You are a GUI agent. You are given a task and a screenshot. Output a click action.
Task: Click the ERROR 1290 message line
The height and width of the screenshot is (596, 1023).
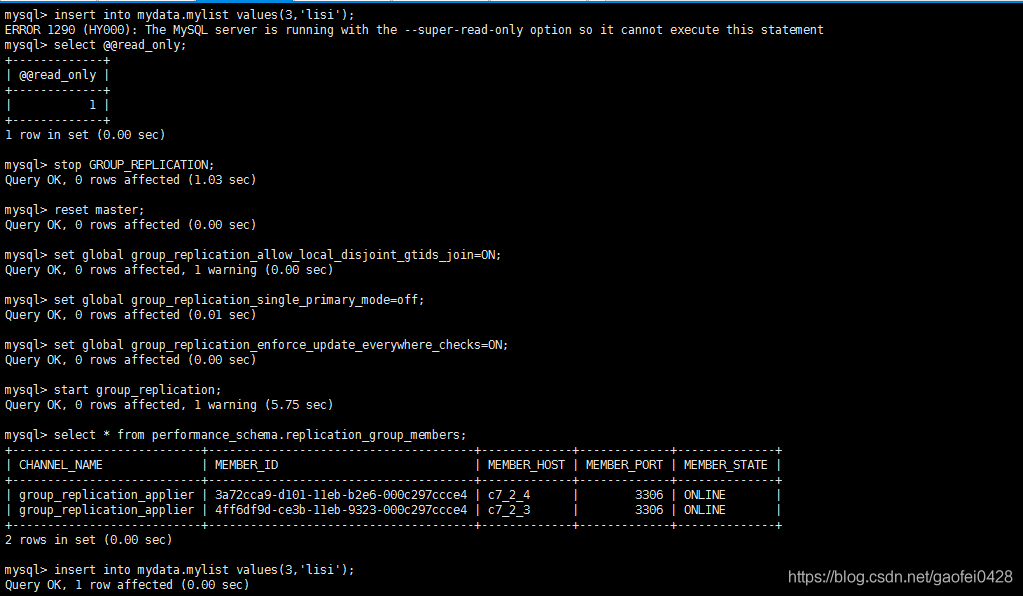(414, 30)
